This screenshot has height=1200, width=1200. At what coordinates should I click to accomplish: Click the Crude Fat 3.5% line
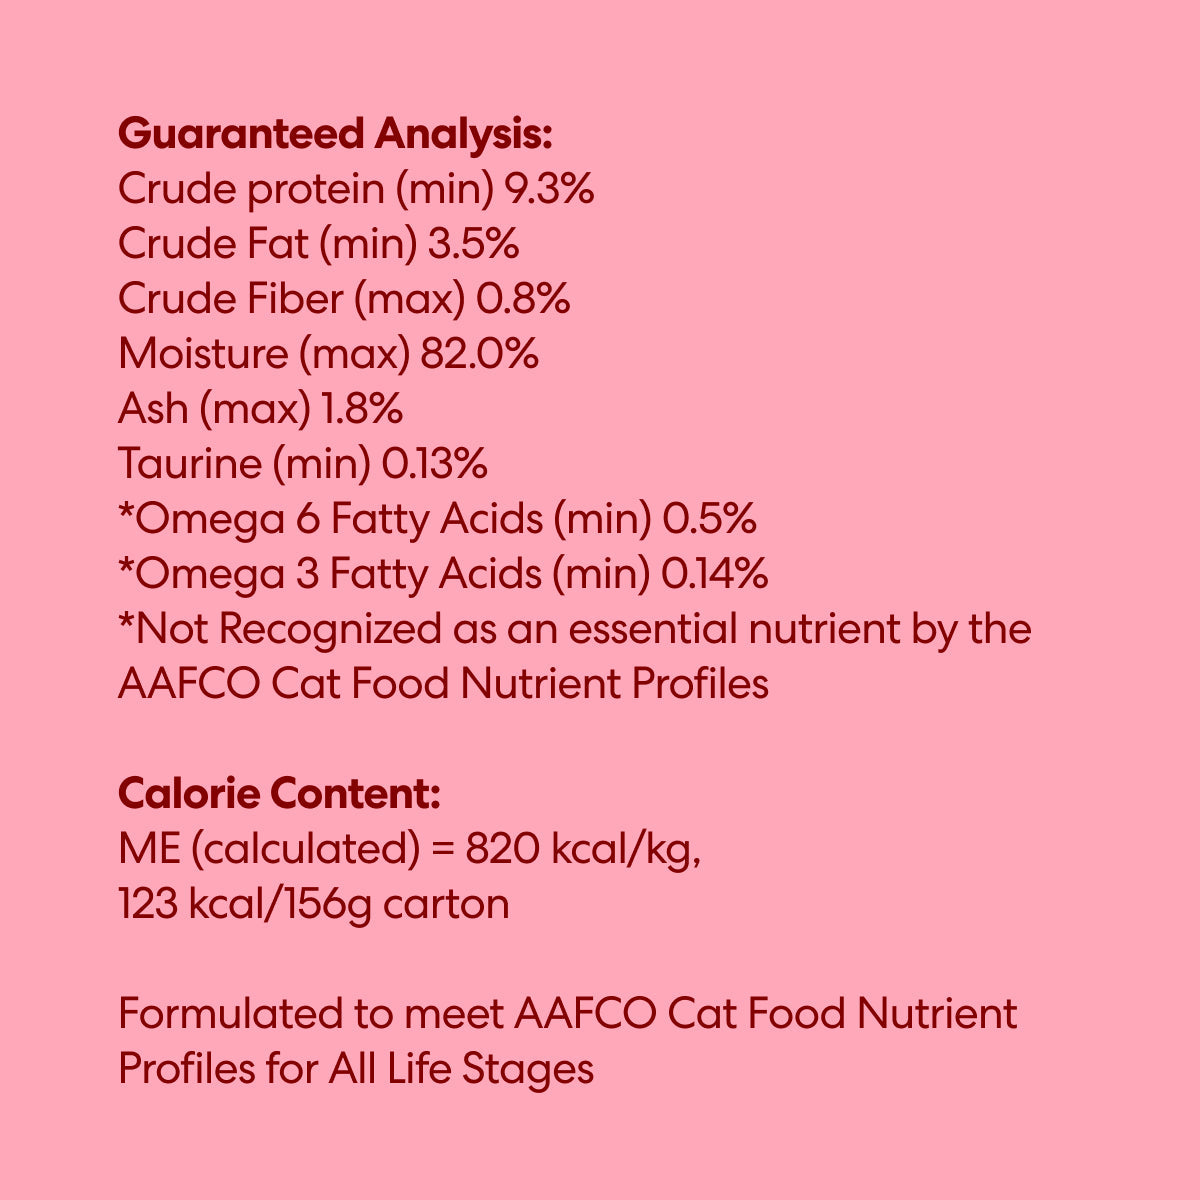click(318, 245)
